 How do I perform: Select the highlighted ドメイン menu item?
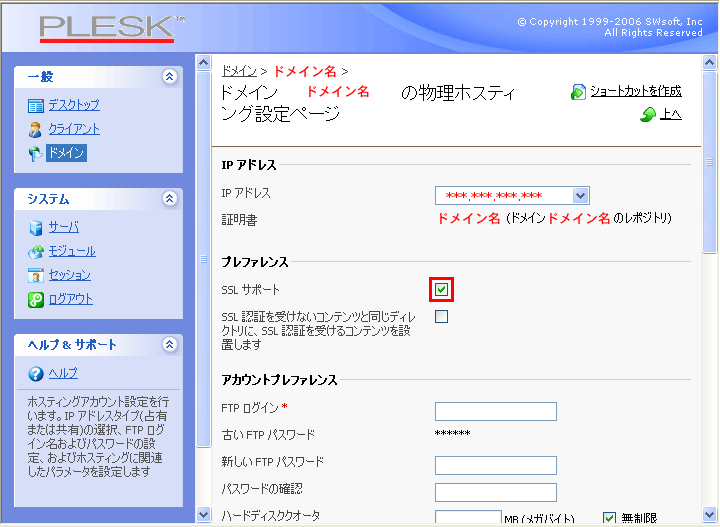[66, 153]
